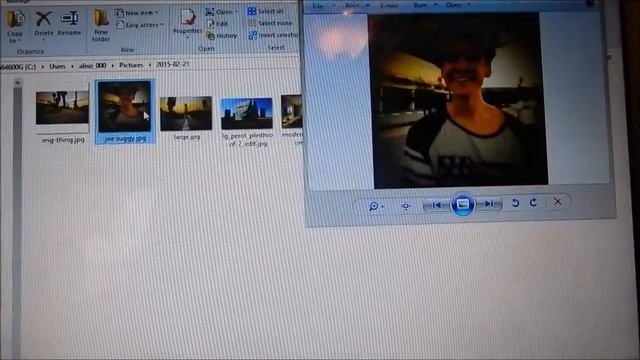Open the Burn menu in Photo Viewer
This screenshot has height=360, width=640.
pyautogui.click(x=420, y=5)
